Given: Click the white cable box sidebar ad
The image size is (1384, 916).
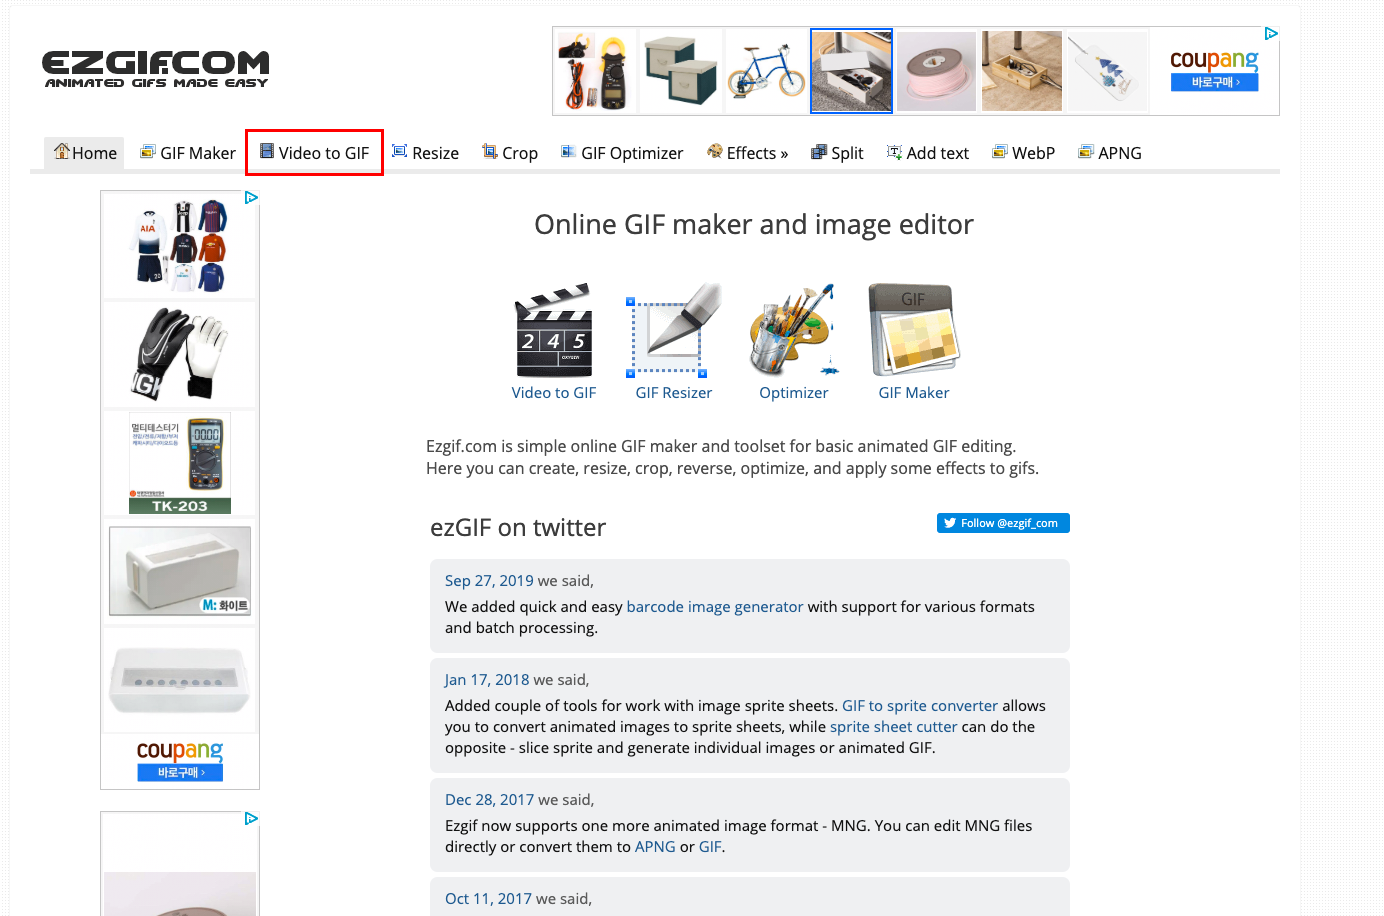Looking at the screenshot, I should click(x=180, y=571).
